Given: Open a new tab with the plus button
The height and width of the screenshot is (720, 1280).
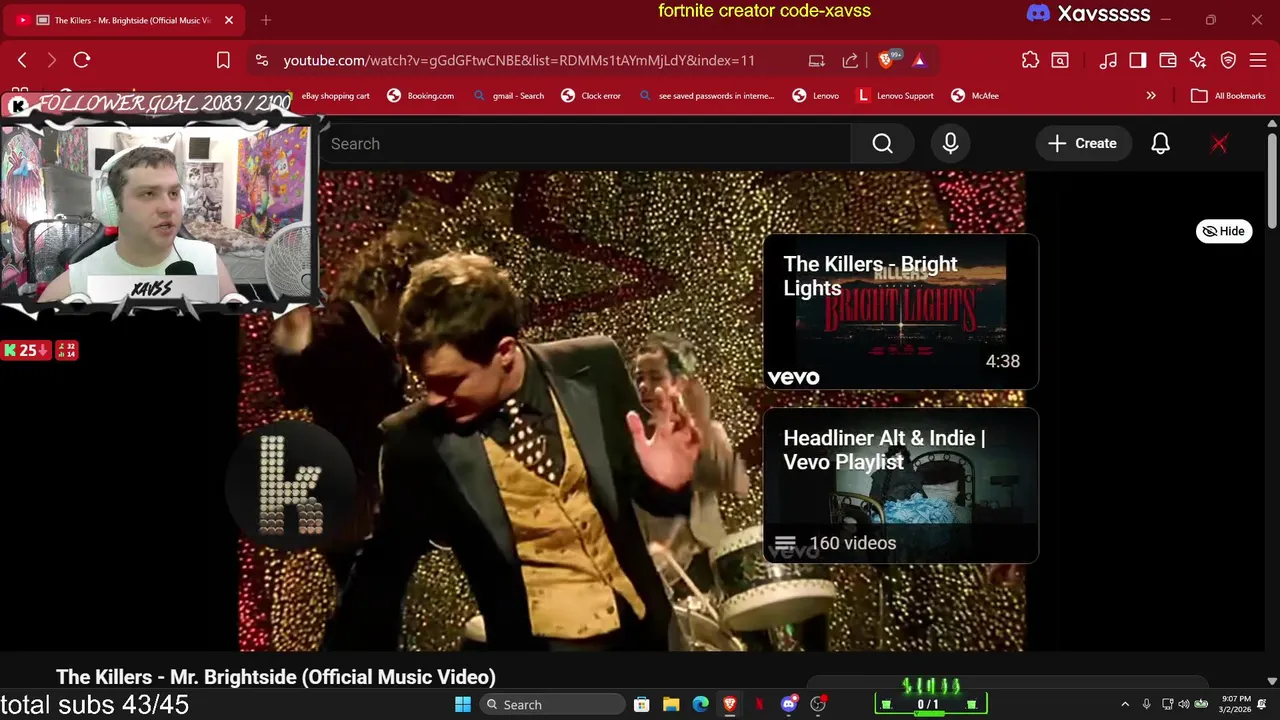Looking at the screenshot, I should 266,20.
